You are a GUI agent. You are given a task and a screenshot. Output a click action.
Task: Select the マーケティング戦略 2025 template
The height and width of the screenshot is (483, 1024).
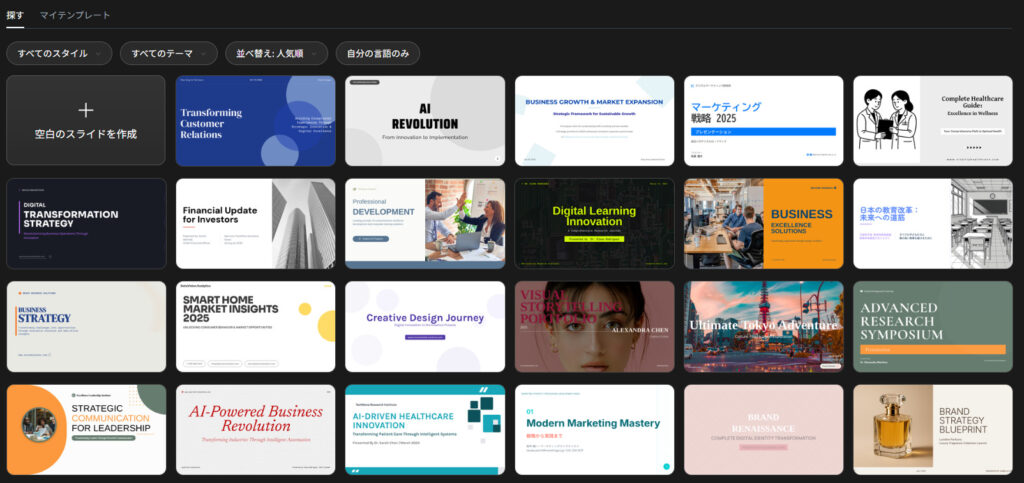(763, 121)
